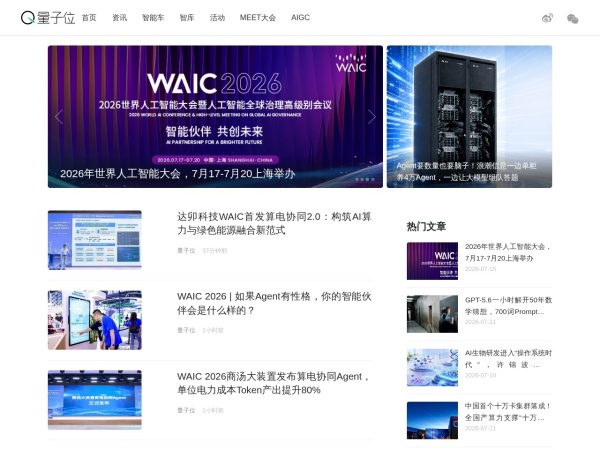Click author 量子位 under 商汤大装置 article
The image size is (600, 450).
click(x=186, y=411)
